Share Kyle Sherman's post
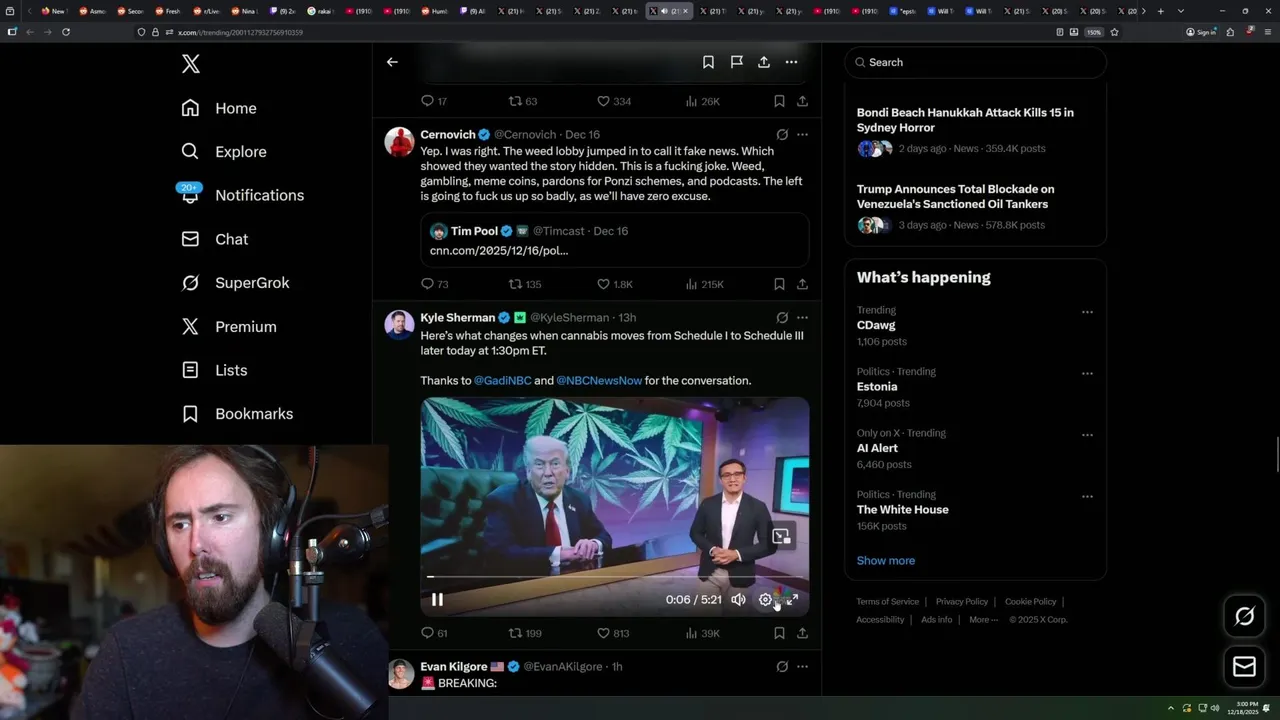 802,633
